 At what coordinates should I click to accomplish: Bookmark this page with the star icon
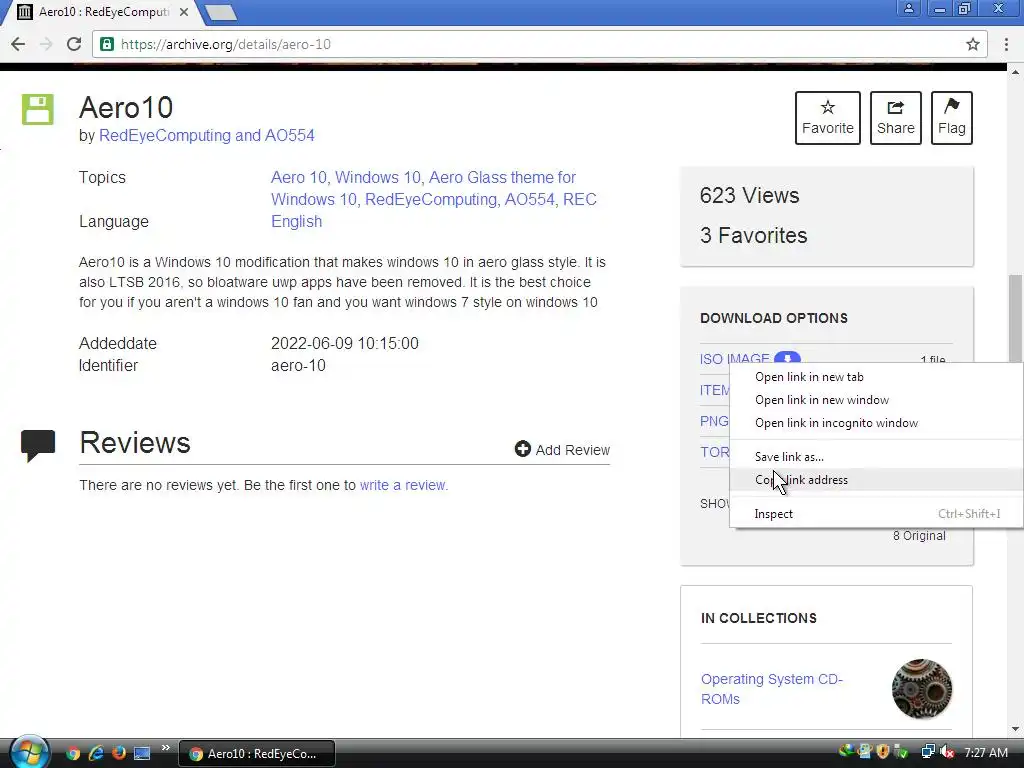(x=972, y=44)
